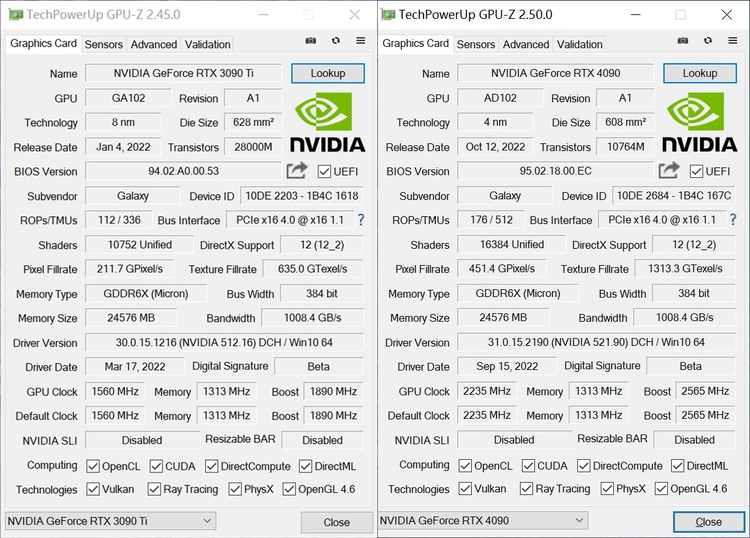Image resolution: width=750 pixels, height=538 pixels.
Task: Click Bus Interface question mark in RTX 4090 window
Action: (732, 220)
